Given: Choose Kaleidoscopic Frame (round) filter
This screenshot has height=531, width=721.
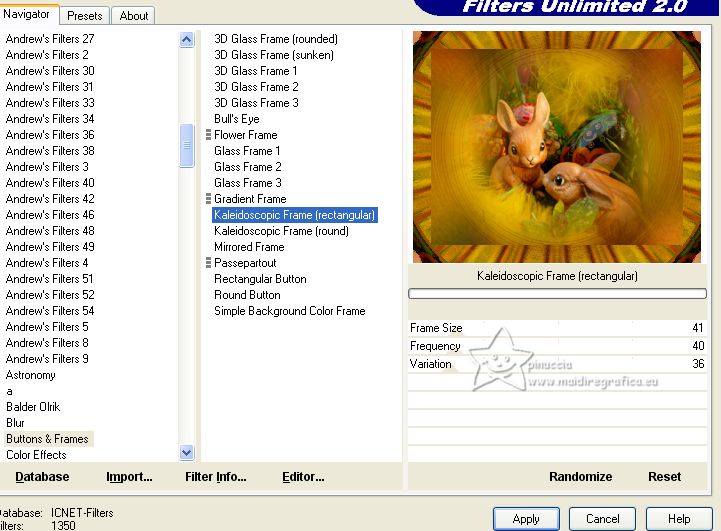Looking at the screenshot, I should click(x=281, y=231).
